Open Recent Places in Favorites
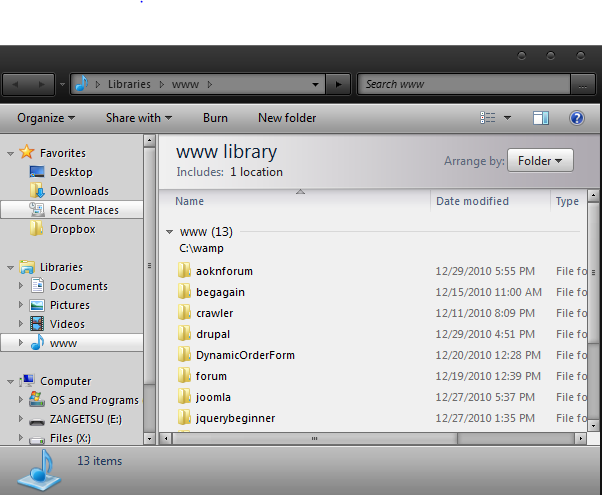Image resolution: width=602 pixels, height=495 pixels. tap(84, 210)
